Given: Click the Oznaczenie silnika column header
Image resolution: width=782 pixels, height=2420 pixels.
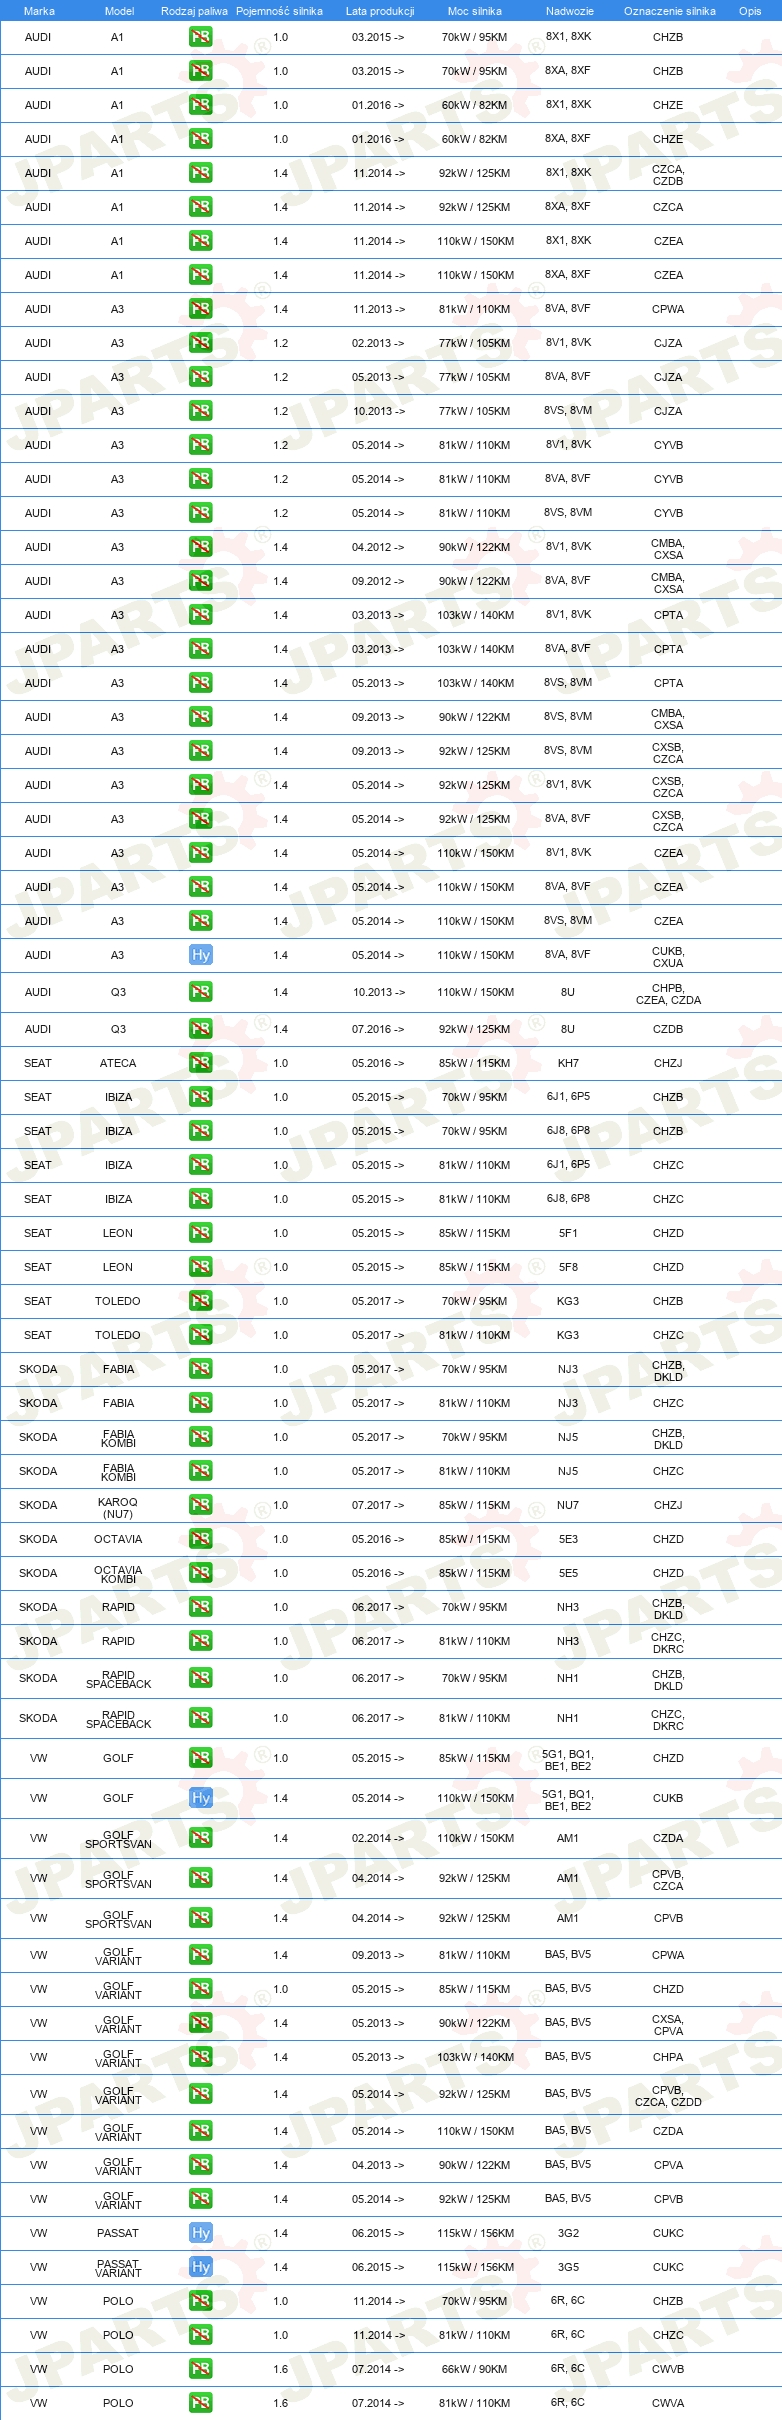Looking at the screenshot, I should [670, 11].
